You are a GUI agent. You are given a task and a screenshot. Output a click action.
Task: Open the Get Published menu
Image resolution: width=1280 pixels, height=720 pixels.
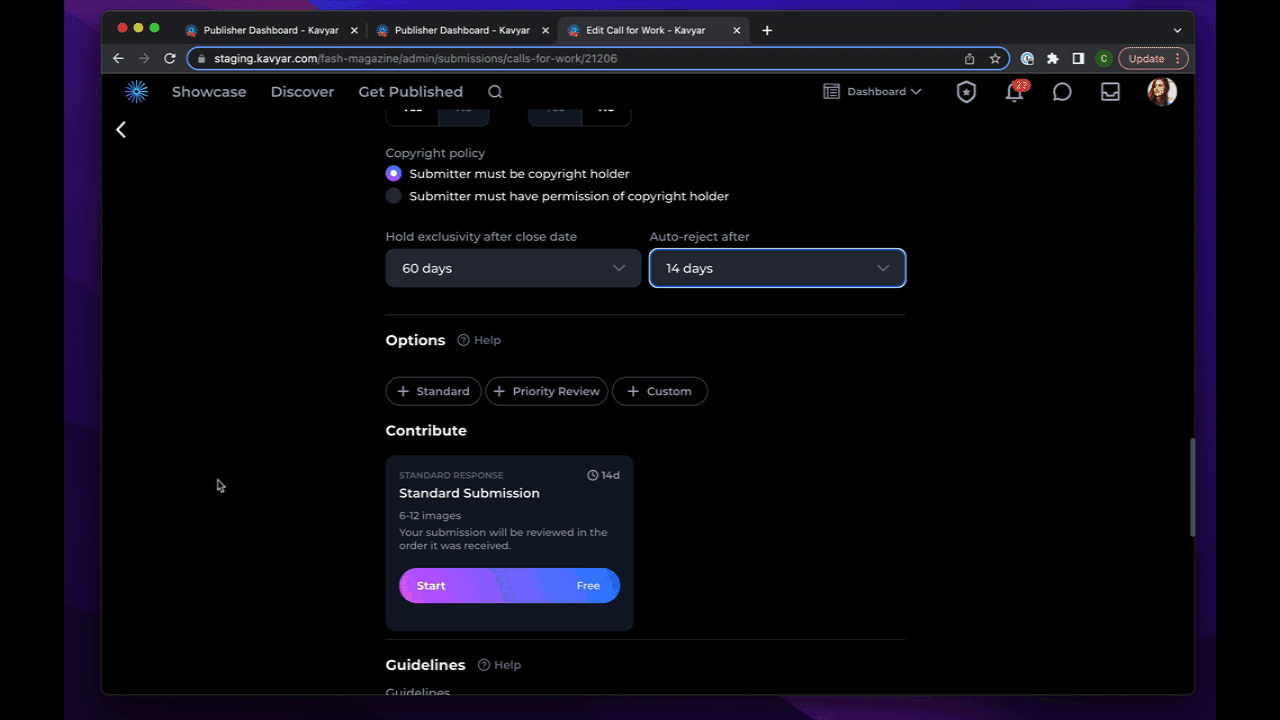411,92
